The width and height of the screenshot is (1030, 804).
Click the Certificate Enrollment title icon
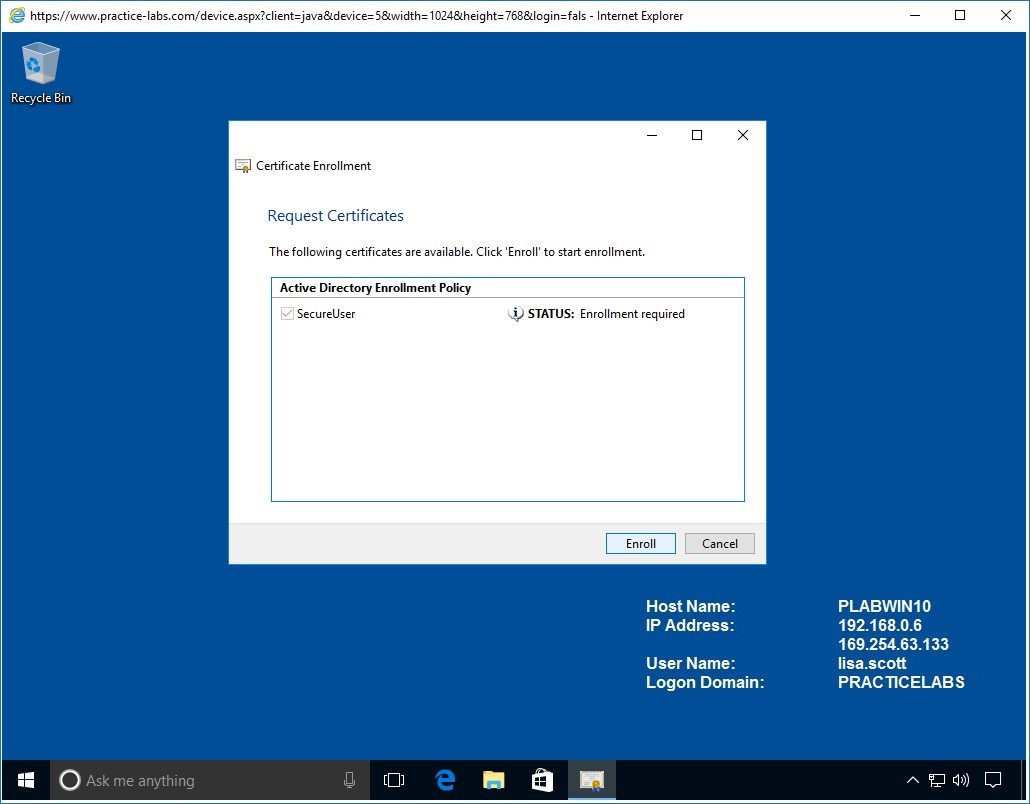click(243, 166)
